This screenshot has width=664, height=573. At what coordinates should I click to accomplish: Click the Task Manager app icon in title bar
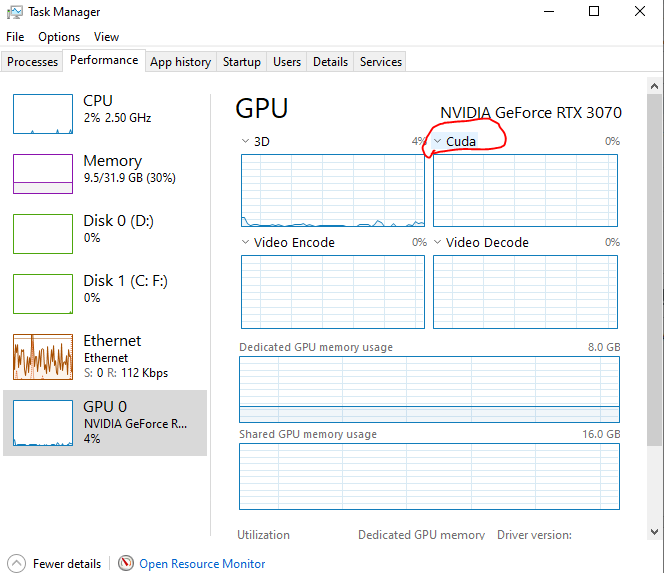pyautogui.click(x=14, y=12)
